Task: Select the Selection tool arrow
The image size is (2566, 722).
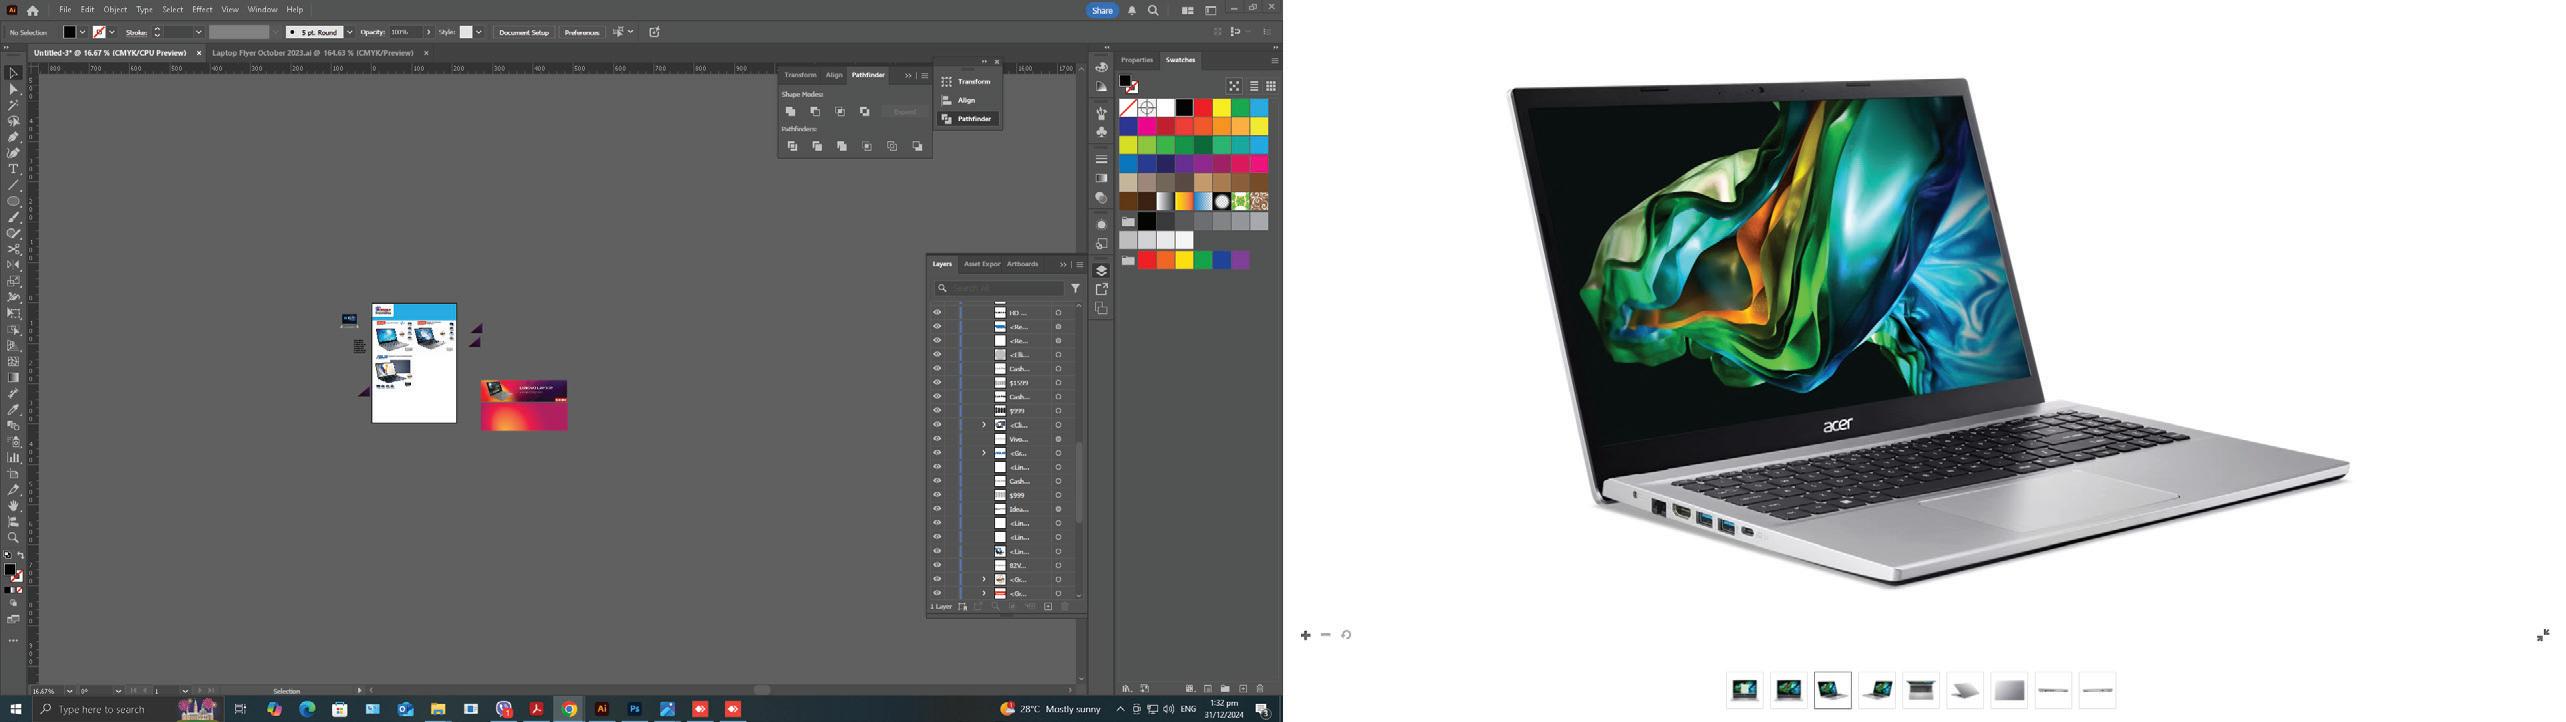Action: pyautogui.click(x=13, y=73)
